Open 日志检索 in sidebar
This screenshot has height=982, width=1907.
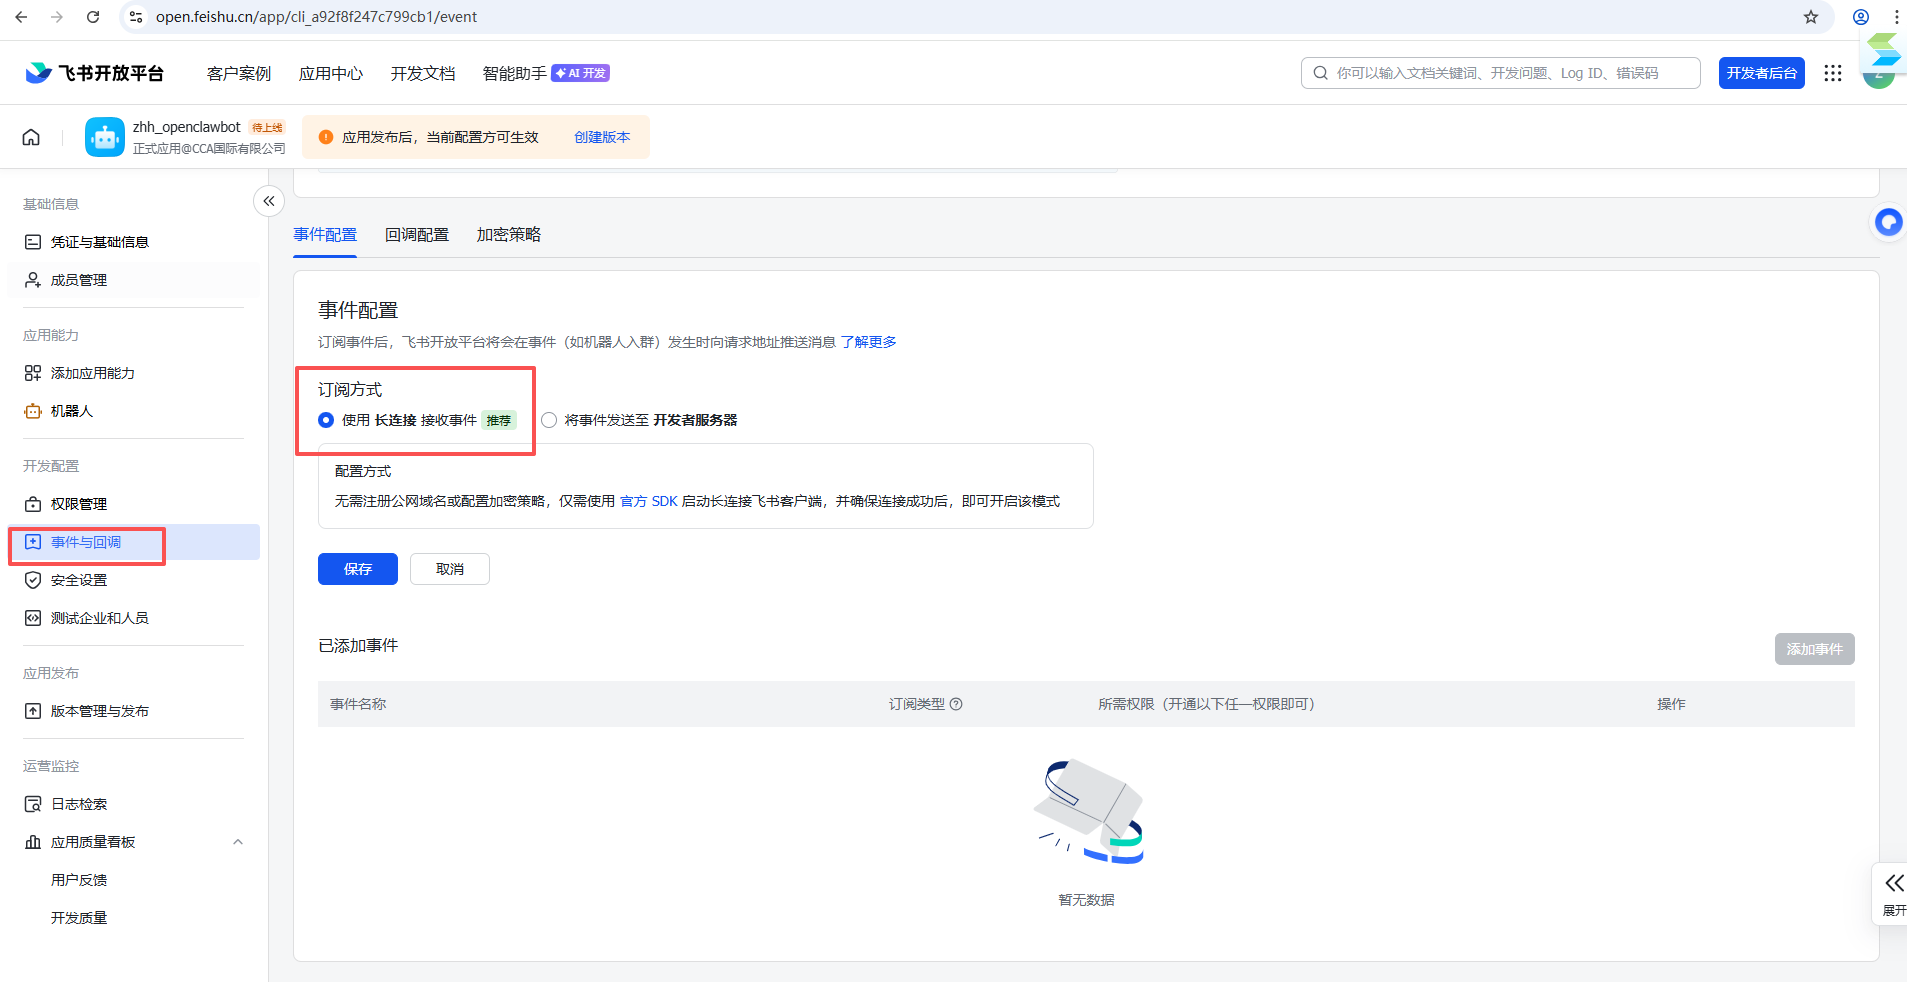pyautogui.click(x=79, y=804)
